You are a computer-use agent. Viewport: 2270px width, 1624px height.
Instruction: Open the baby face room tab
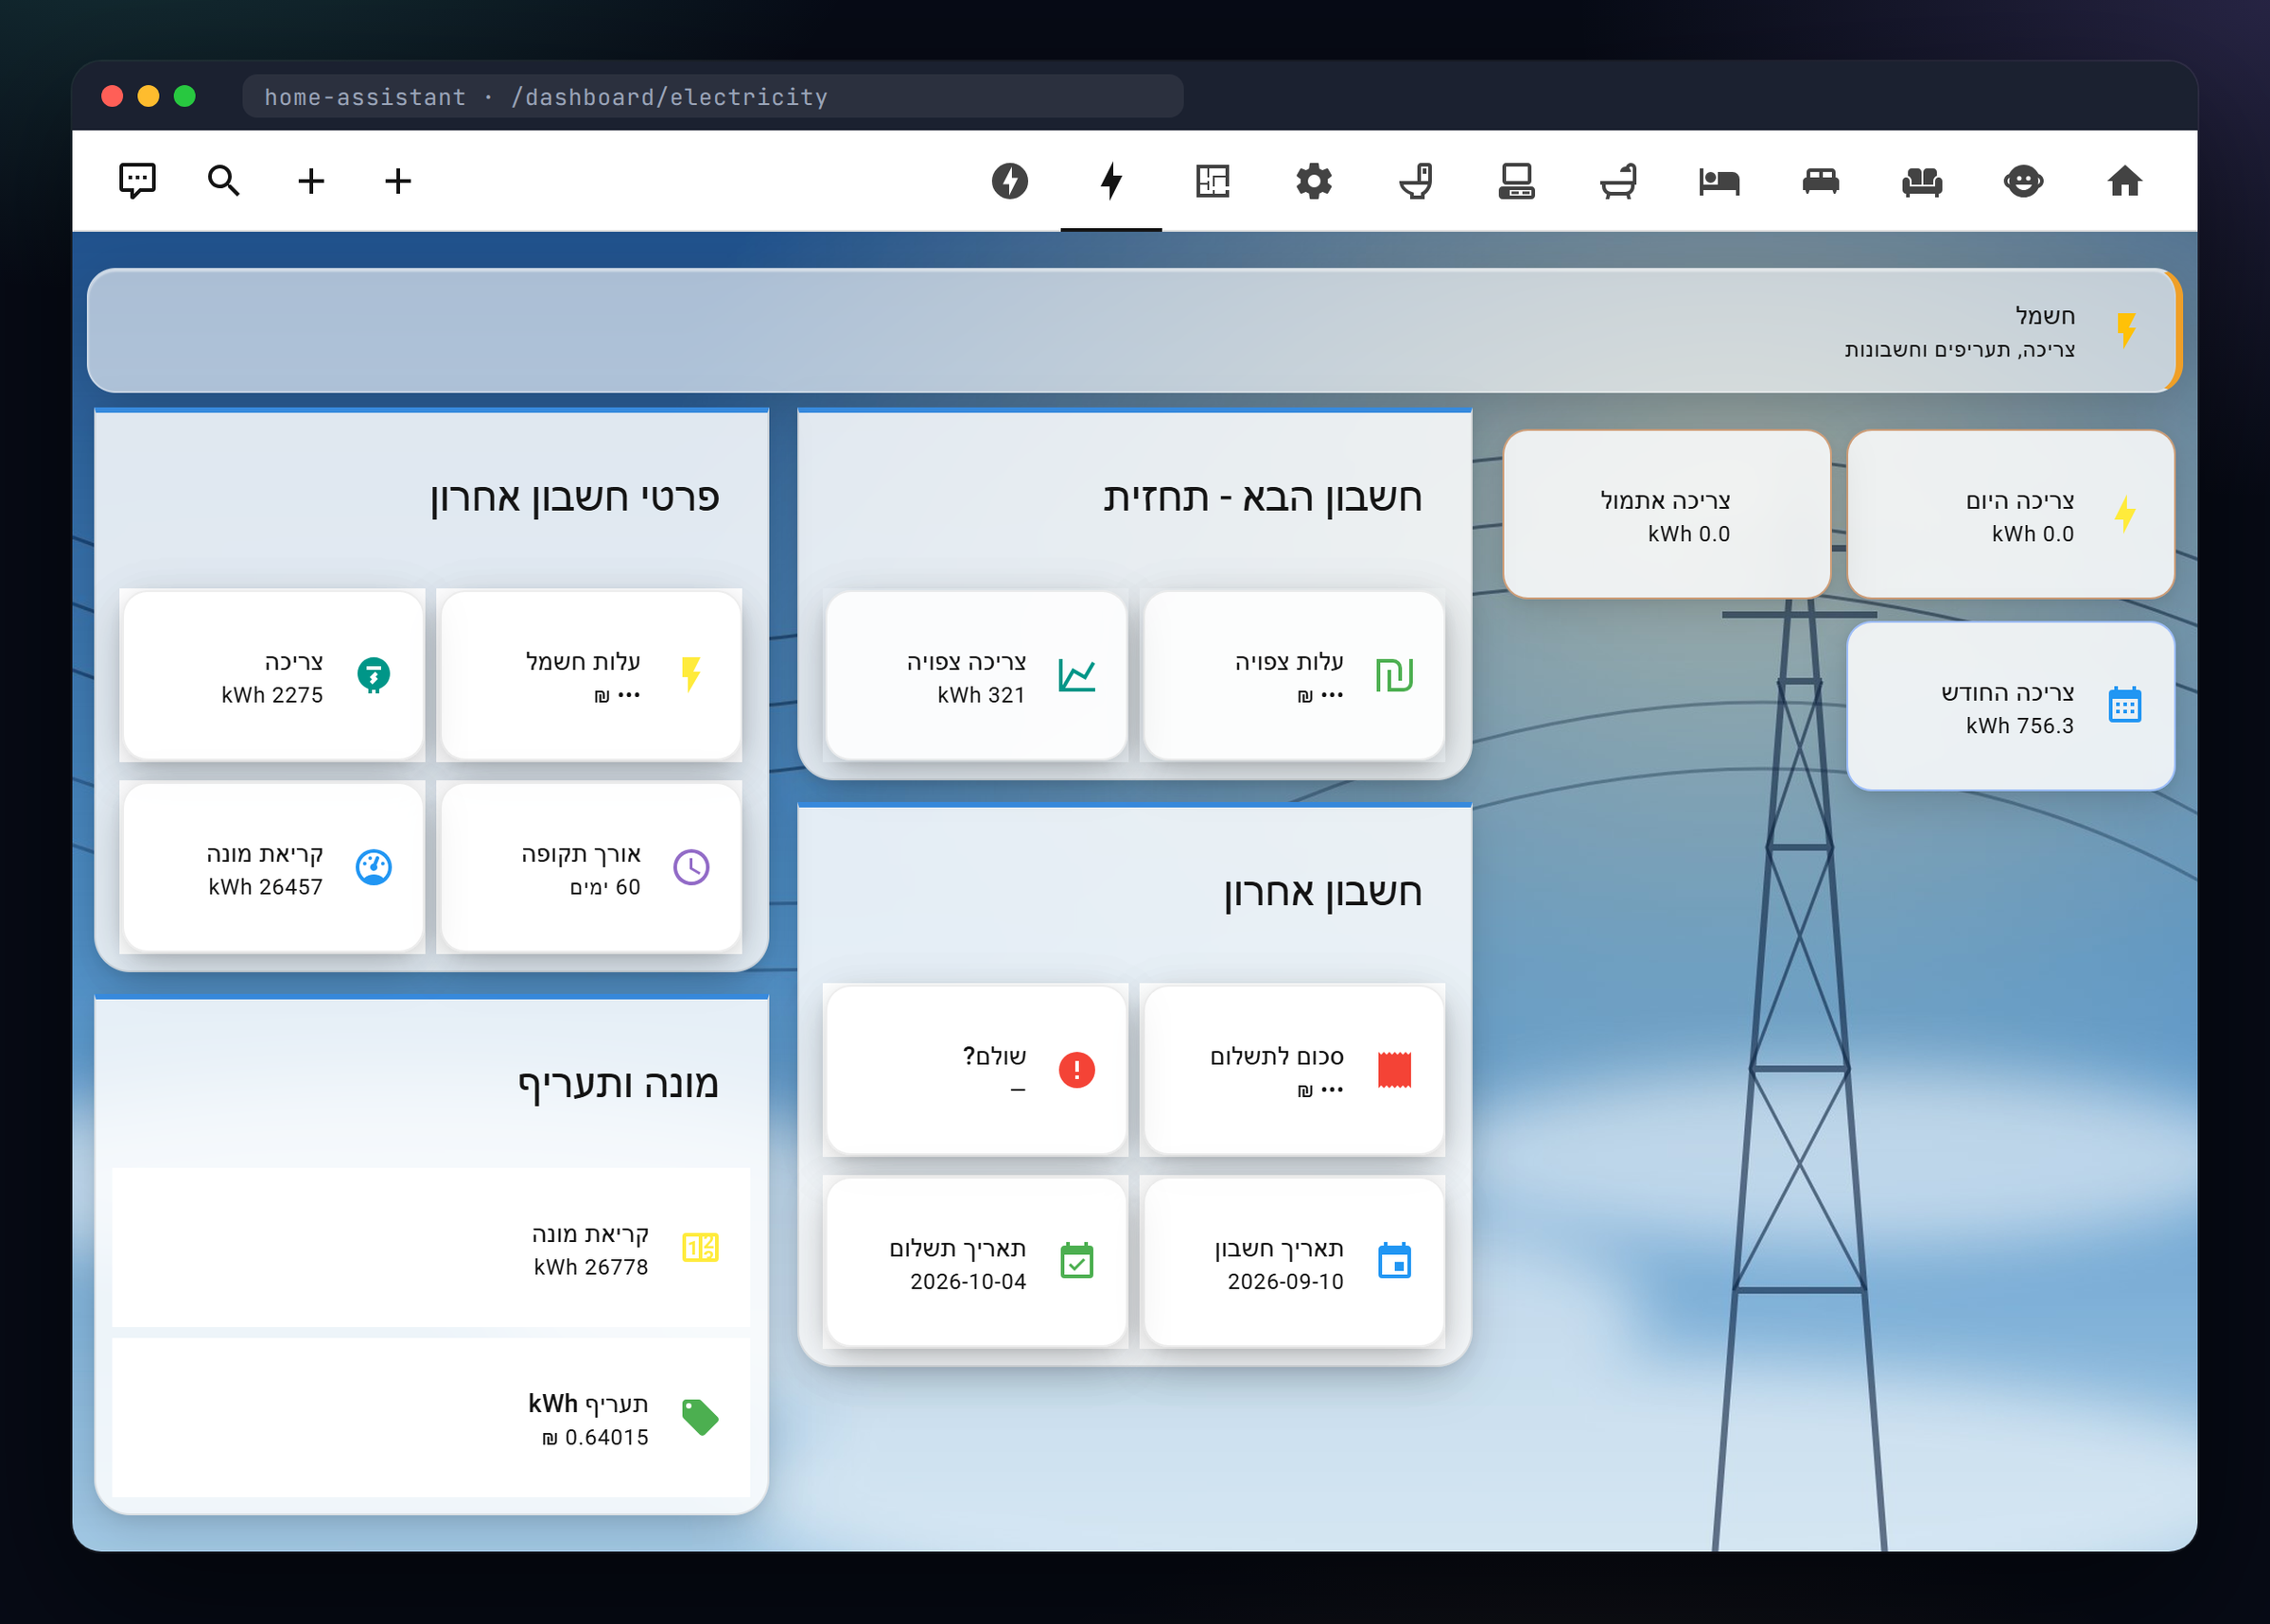pyautogui.click(x=2023, y=181)
